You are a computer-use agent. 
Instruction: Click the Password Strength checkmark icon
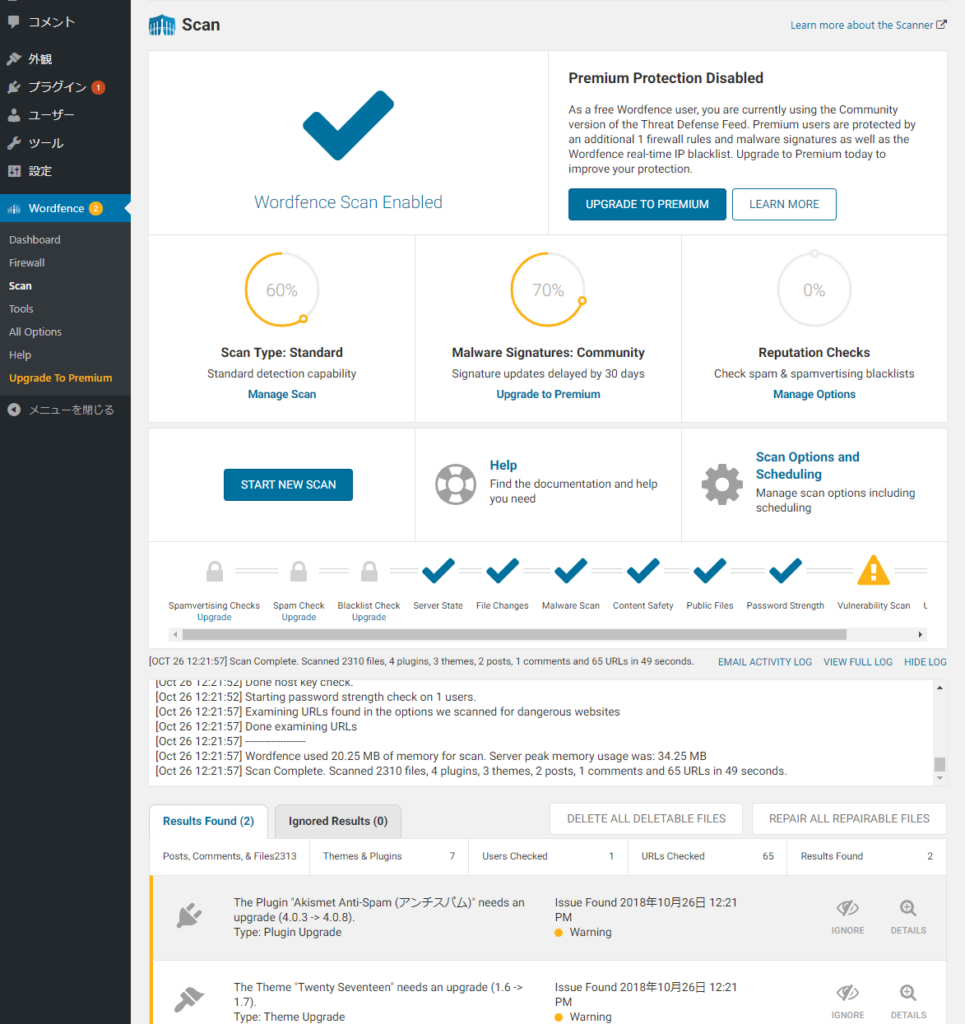pos(785,571)
